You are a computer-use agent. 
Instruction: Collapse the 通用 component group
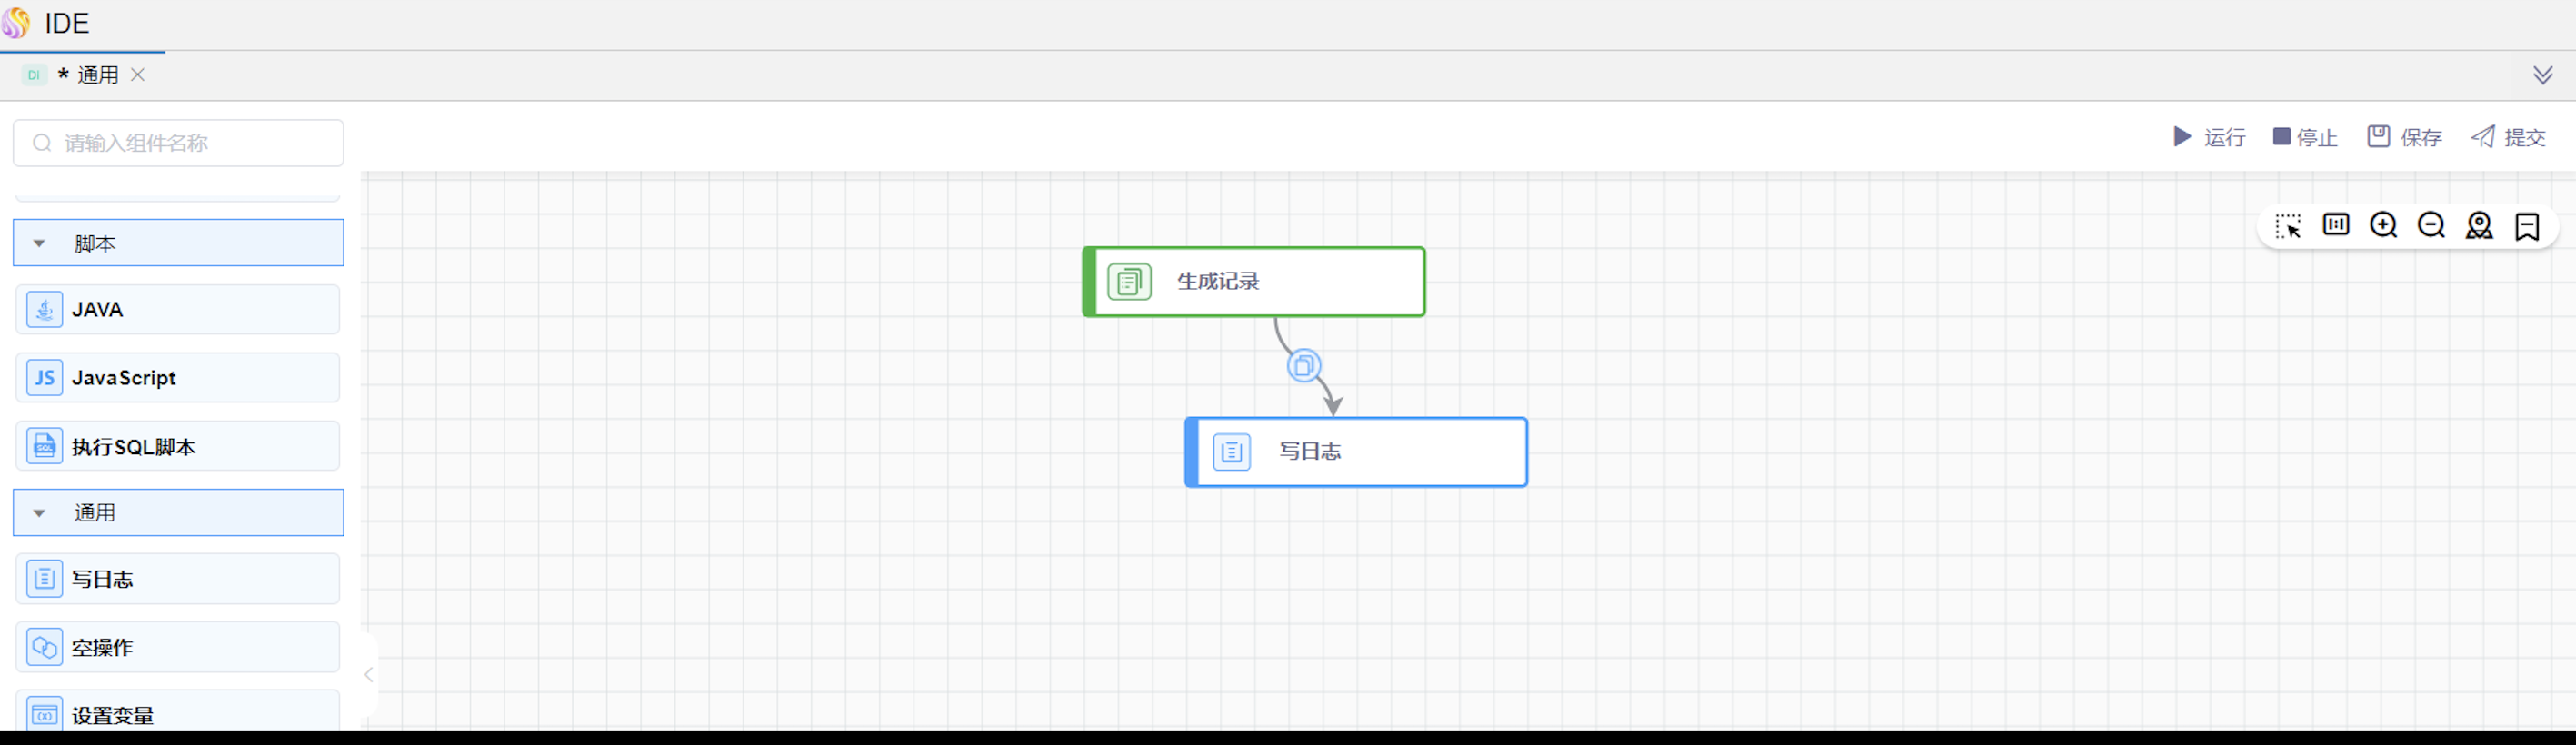39,513
